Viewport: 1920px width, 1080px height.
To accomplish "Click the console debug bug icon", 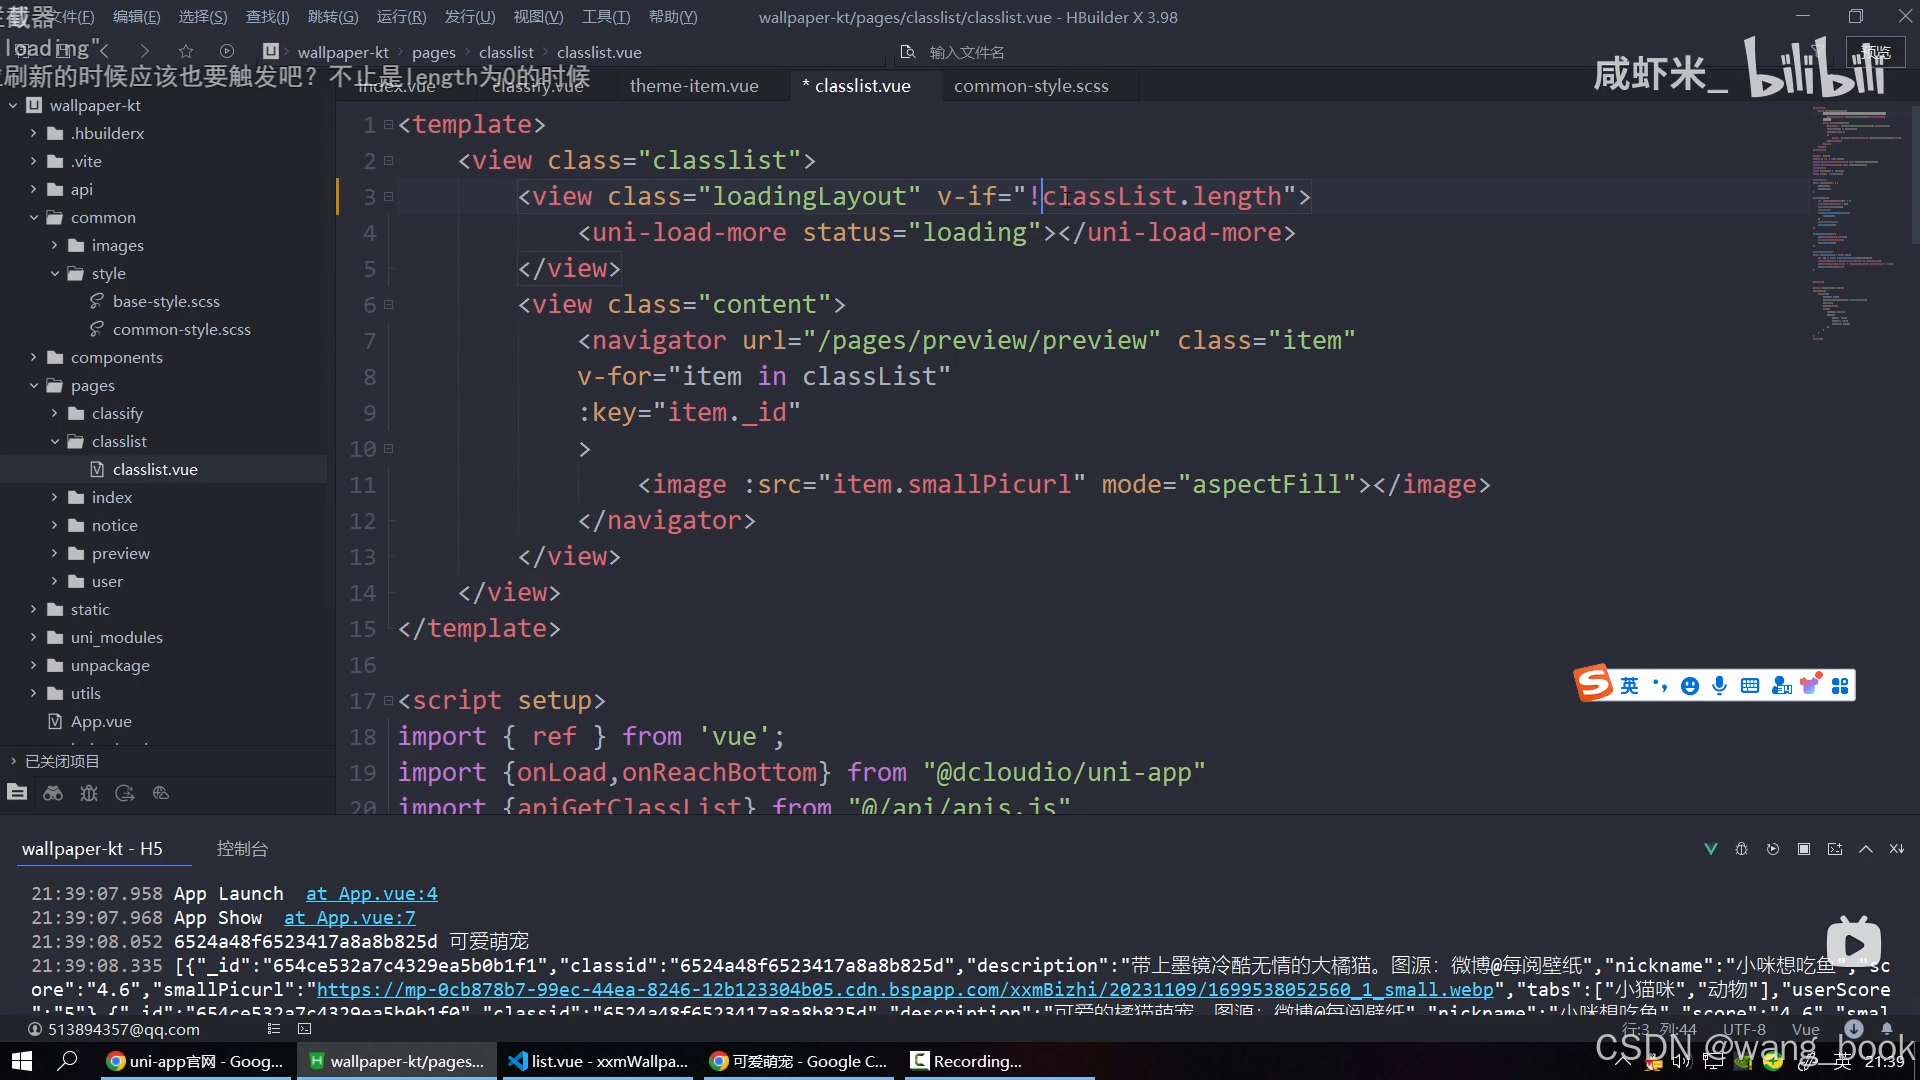I will point(1741,849).
